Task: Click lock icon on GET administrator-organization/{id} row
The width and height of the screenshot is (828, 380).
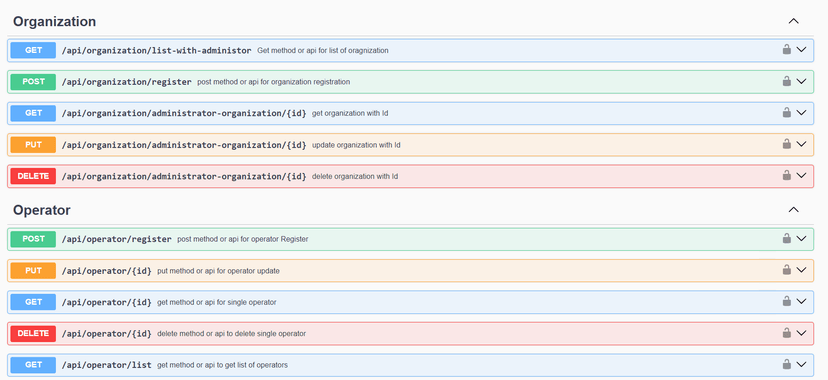Action: (786, 112)
